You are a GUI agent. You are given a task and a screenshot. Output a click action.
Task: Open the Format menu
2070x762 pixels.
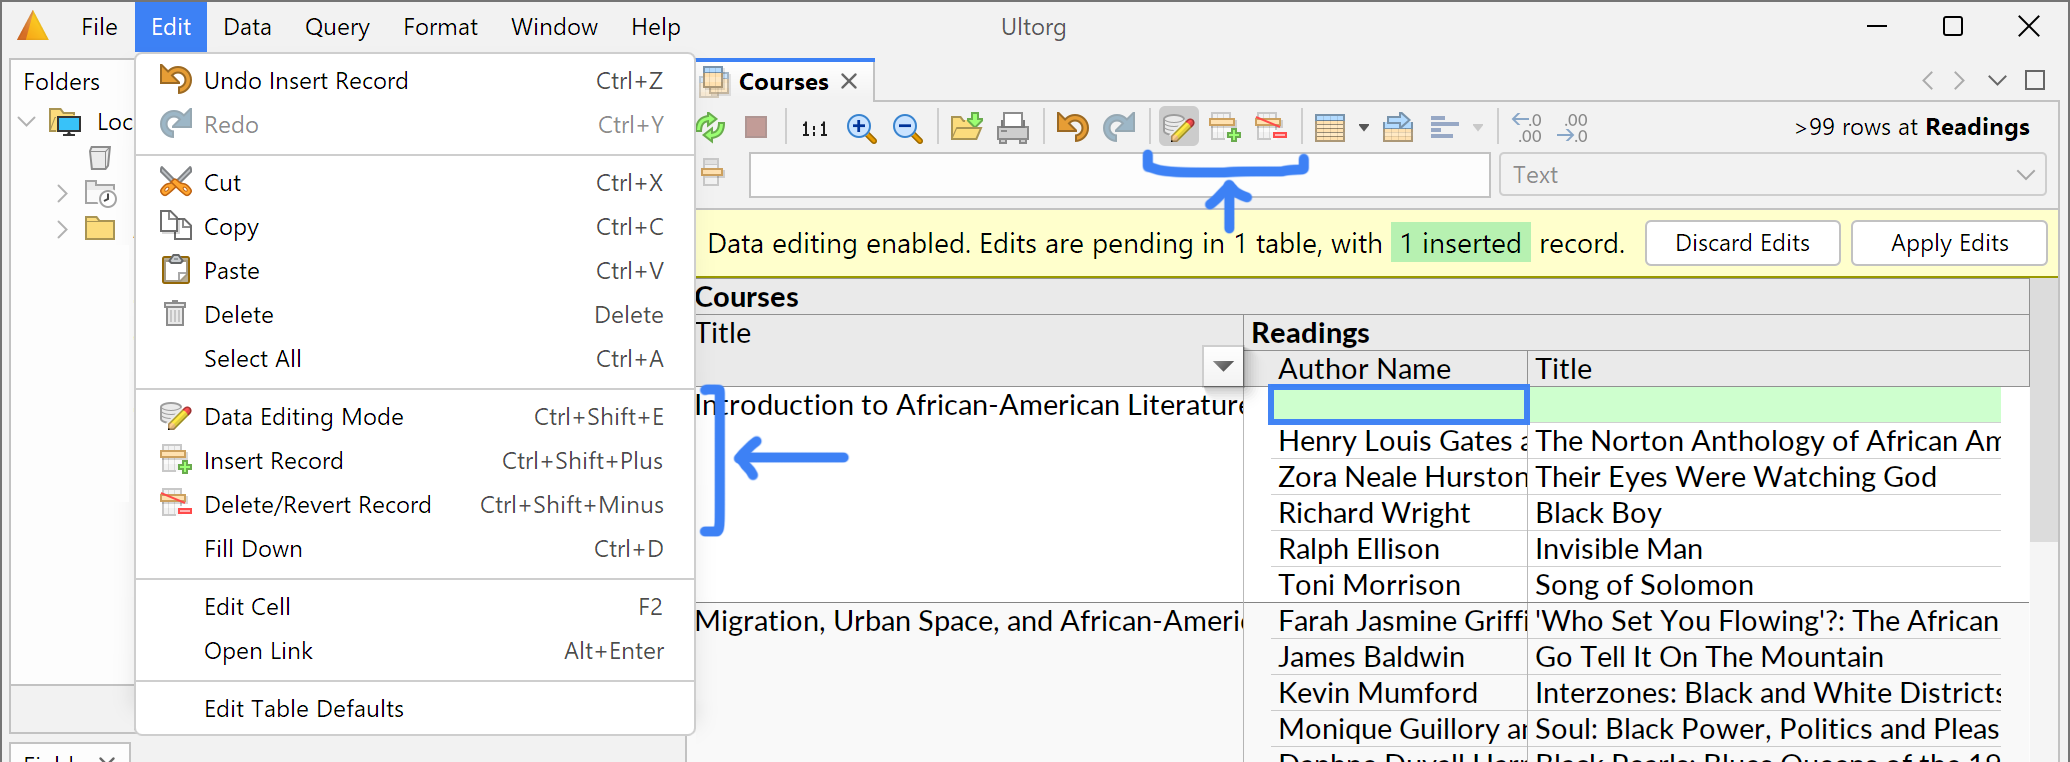pos(440,27)
